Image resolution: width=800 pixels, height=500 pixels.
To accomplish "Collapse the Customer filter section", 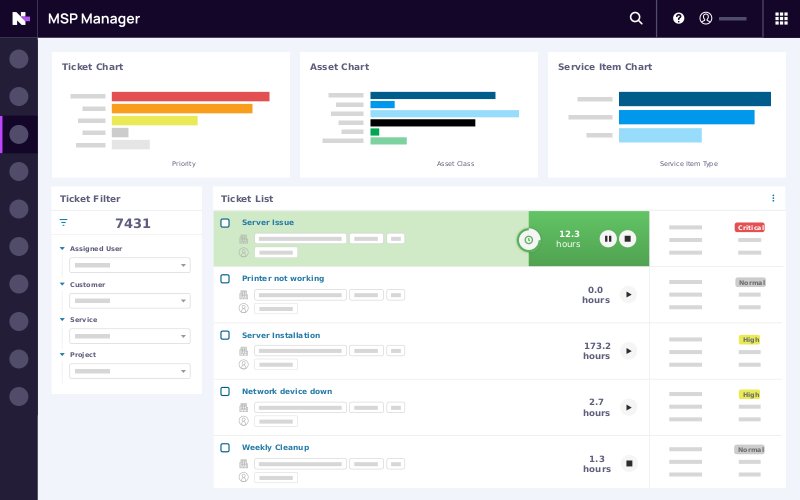I will tap(62, 284).
